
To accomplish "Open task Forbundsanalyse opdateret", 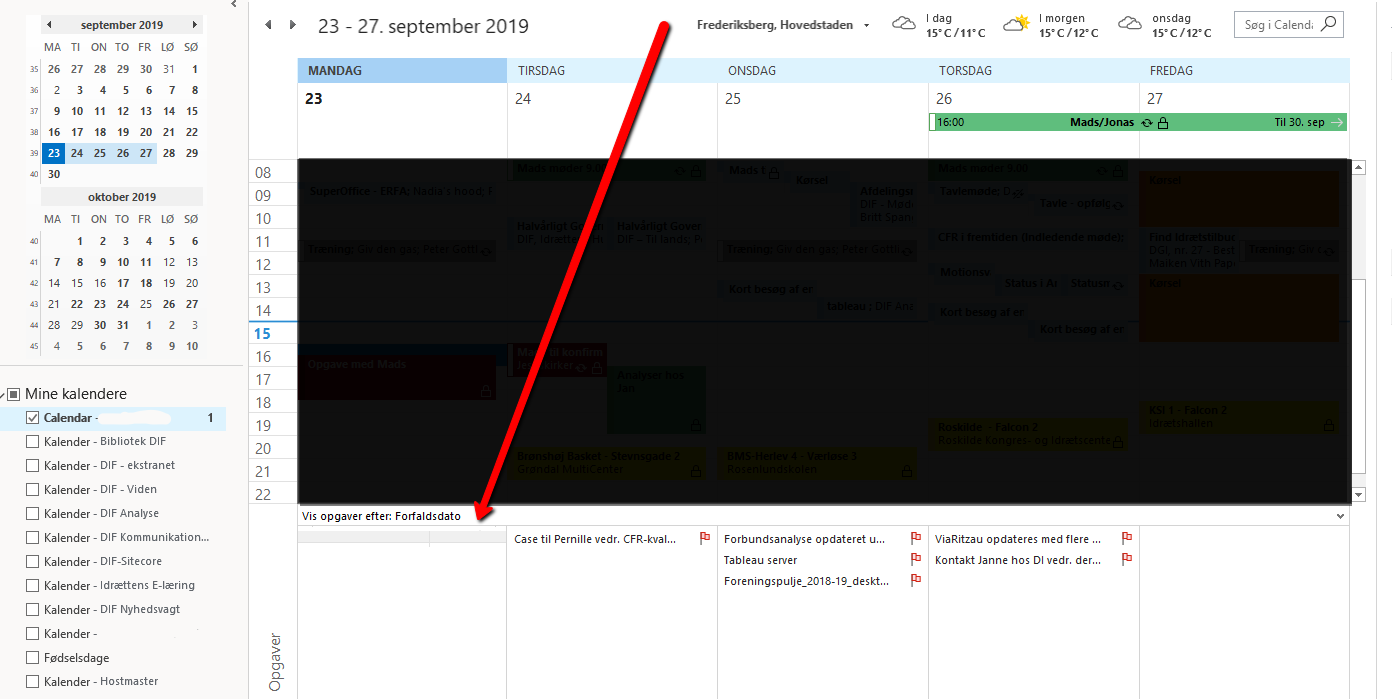I will click(x=805, y=539).
